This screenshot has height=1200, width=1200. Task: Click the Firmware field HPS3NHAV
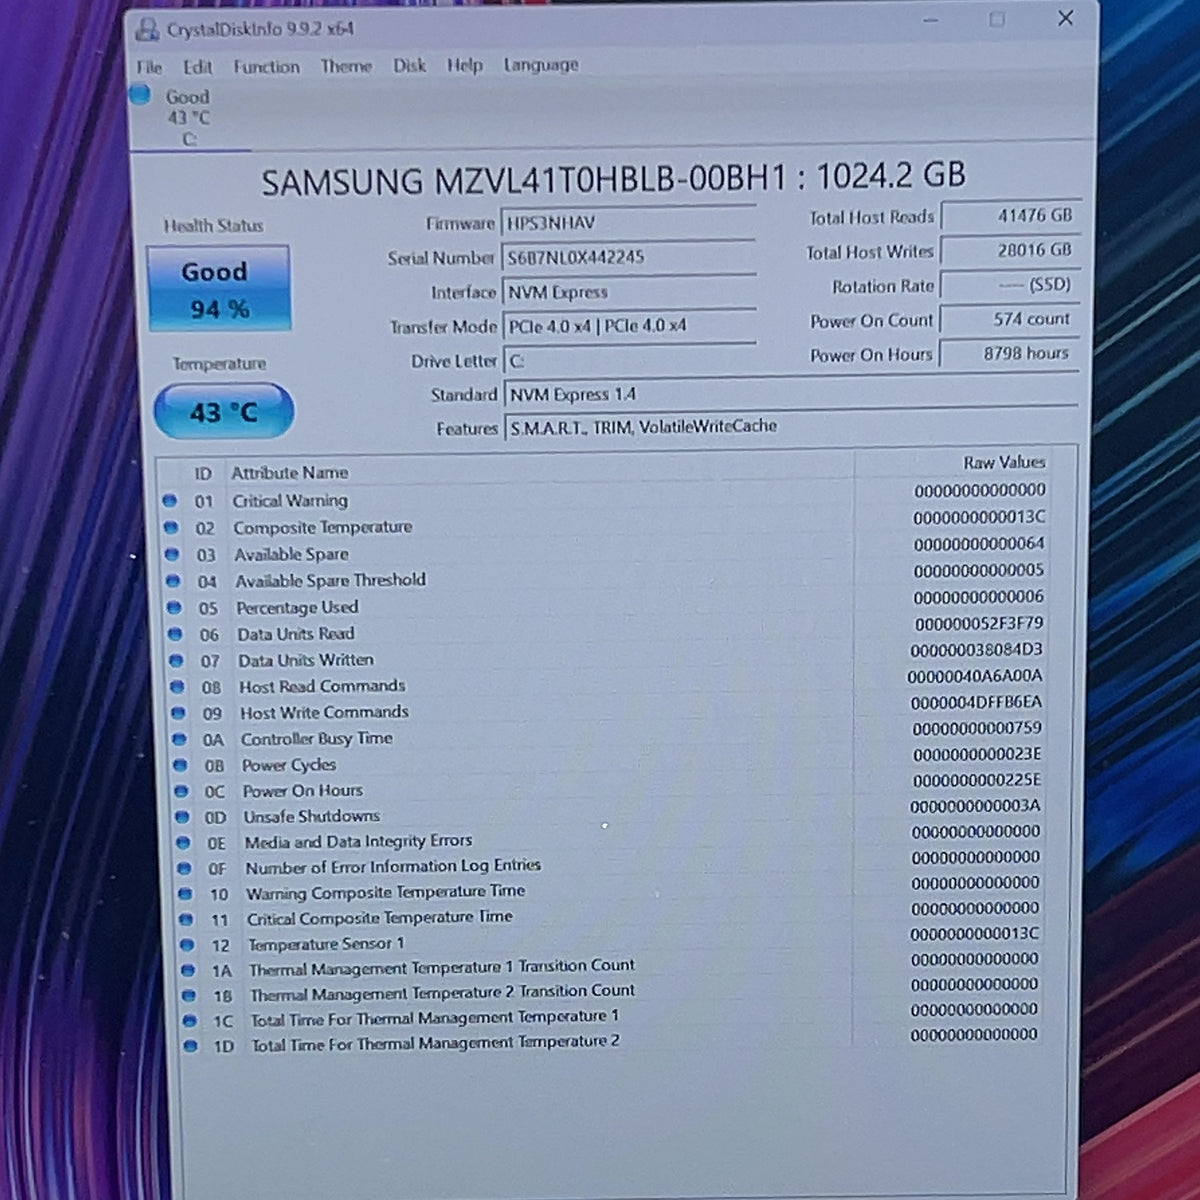(629, 223)
